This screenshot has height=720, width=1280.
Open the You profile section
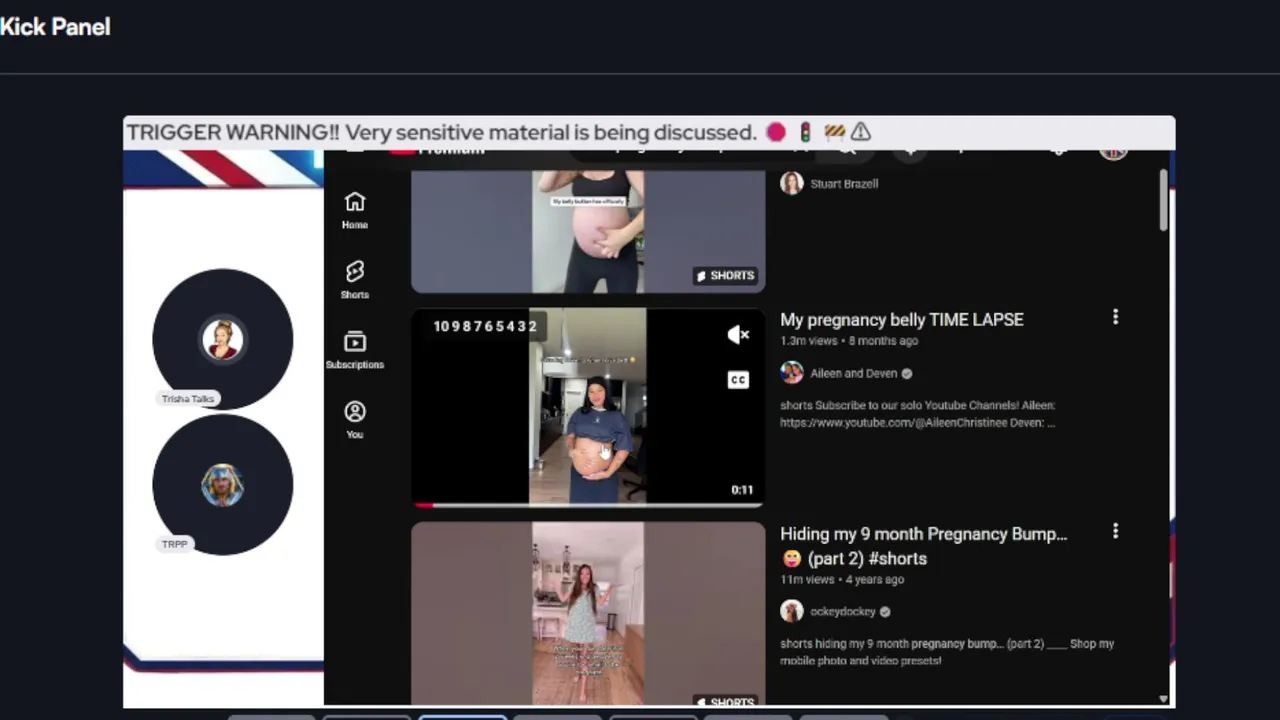pos(355,421)
